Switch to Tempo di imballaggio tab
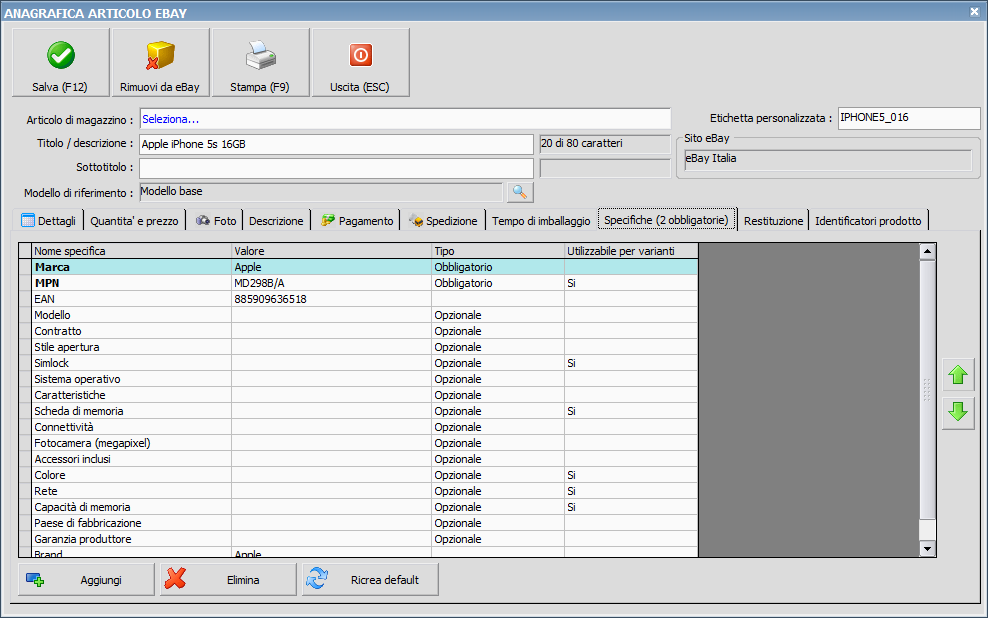988x618 pixels. [541, 220]
